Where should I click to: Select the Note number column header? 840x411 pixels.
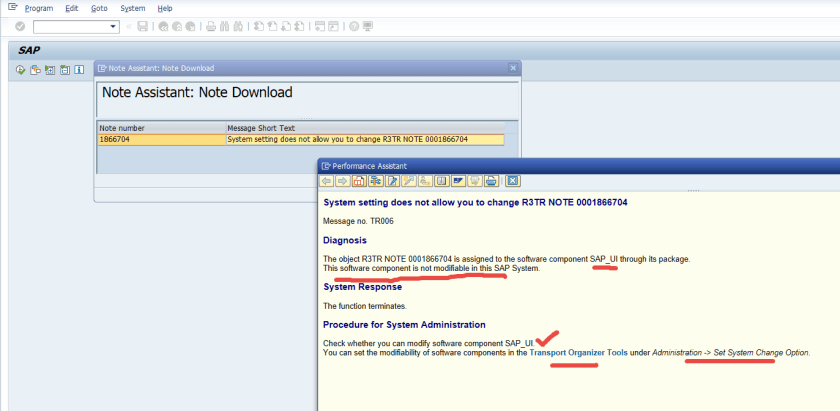pyautogui.click(x=162, y=128)
